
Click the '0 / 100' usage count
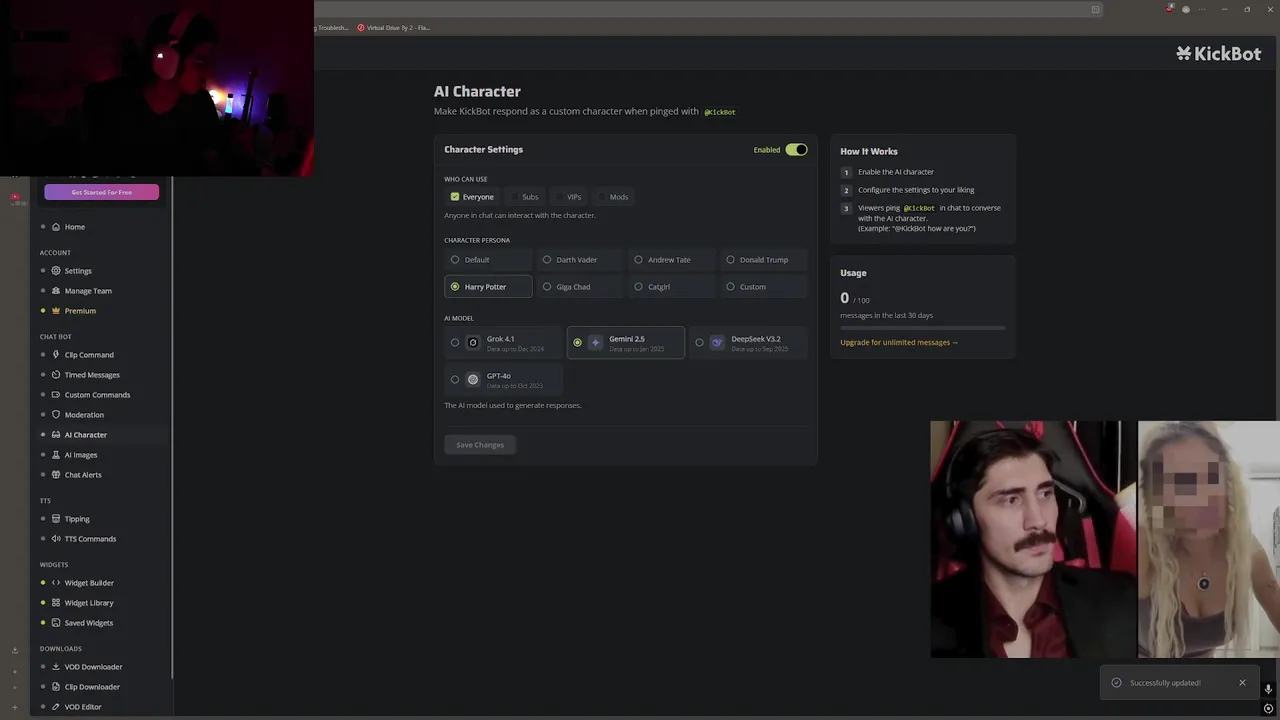(x=855, y=298)
